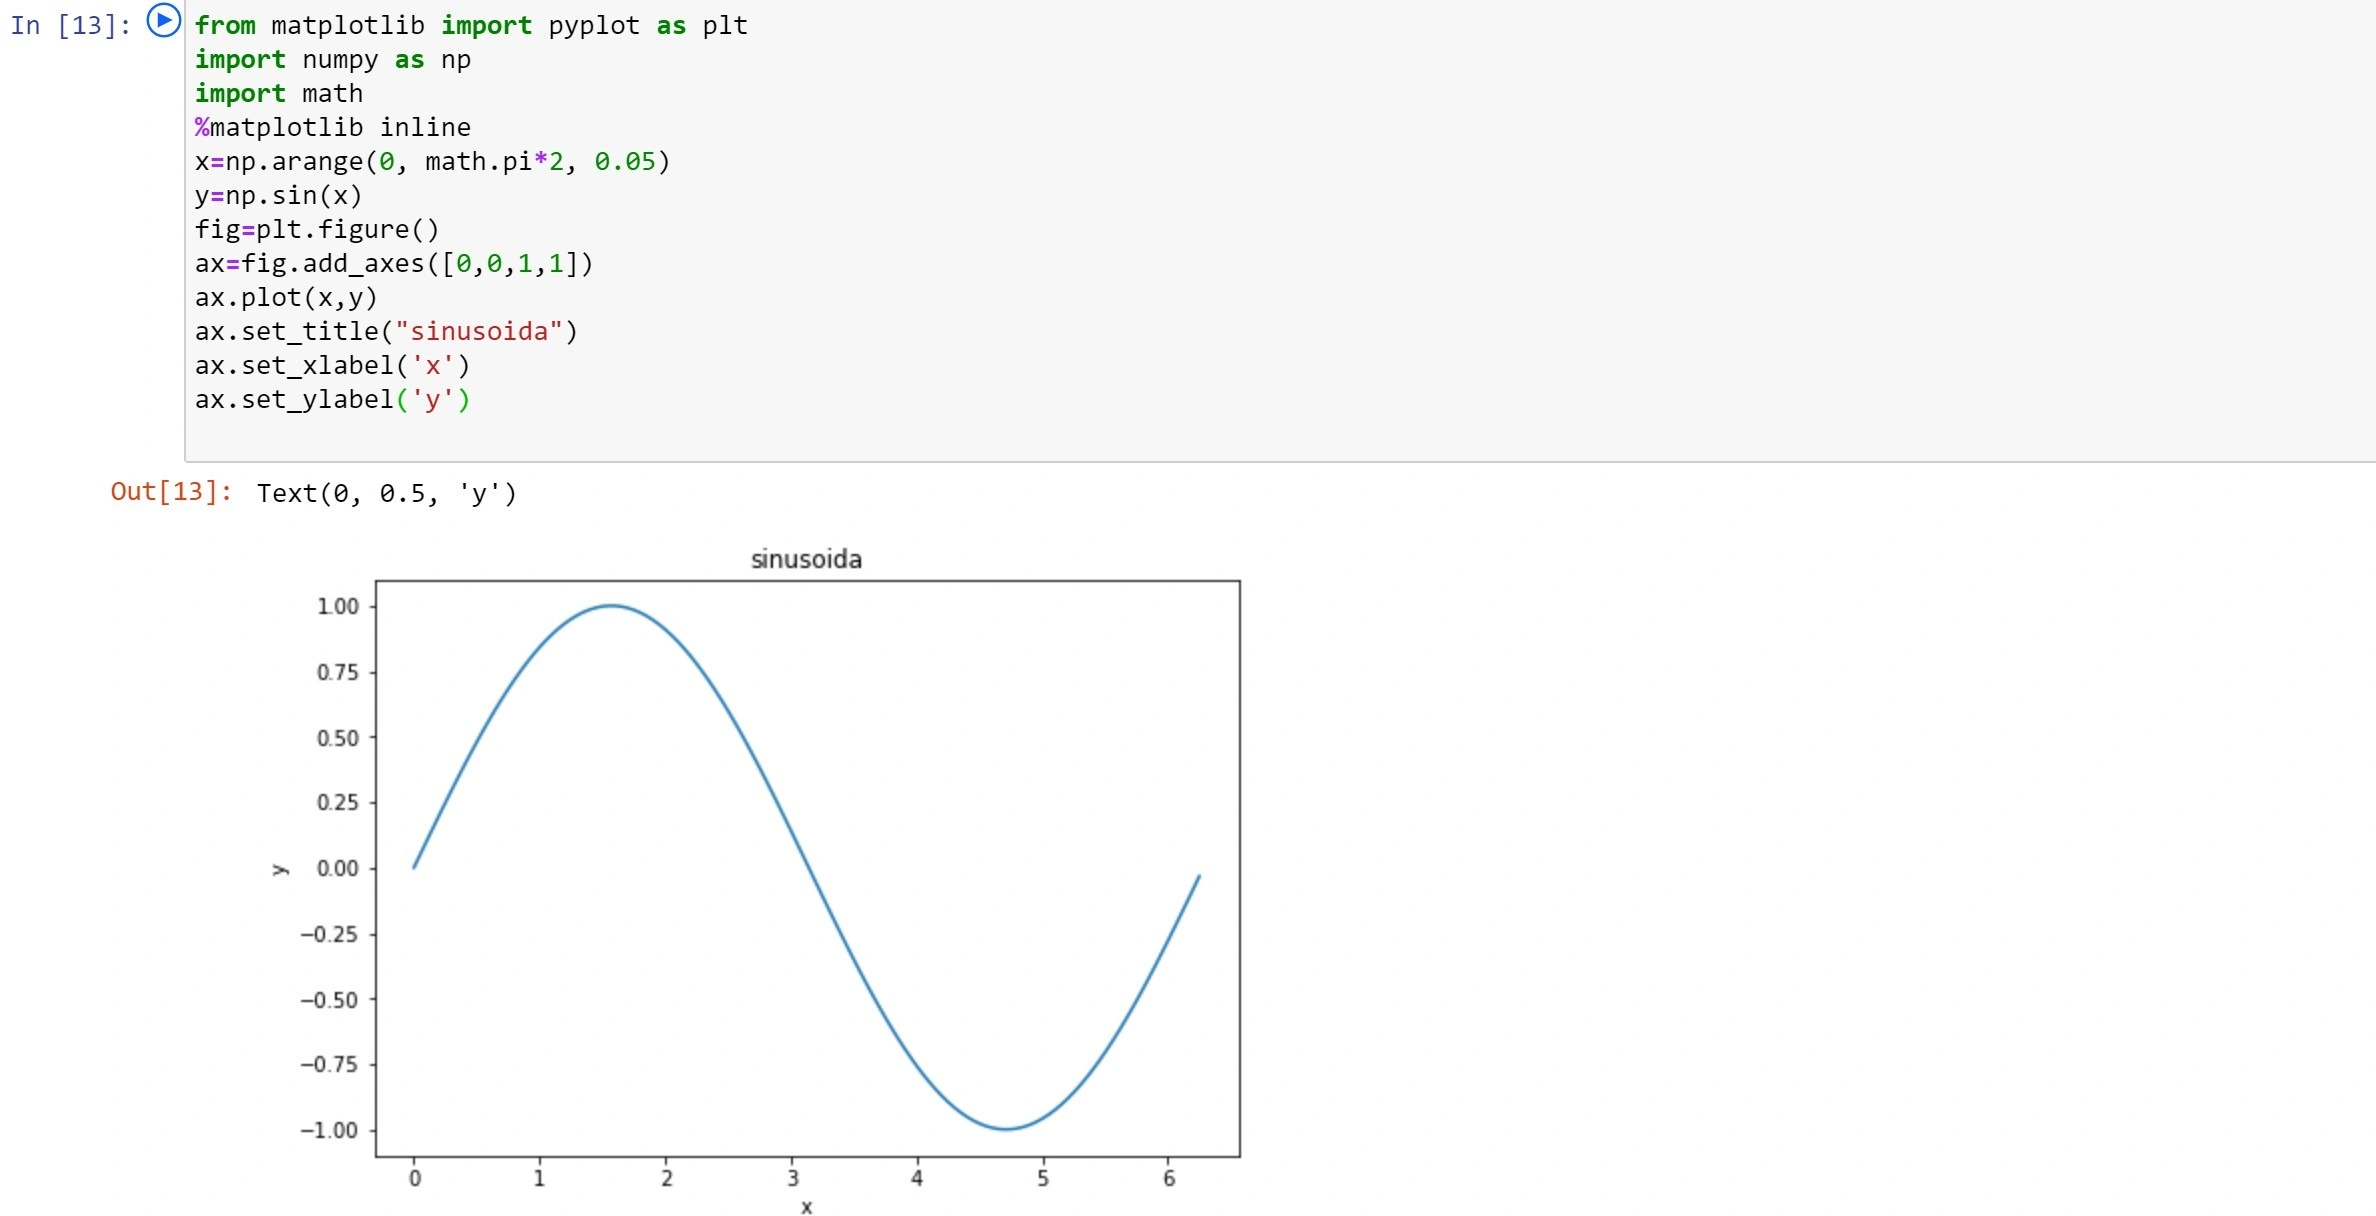Viewport: 2376px width, 1216px height.
Task: Click the Out[13] output prompt label
Action: pyautogui.click(x=171, y=491)
